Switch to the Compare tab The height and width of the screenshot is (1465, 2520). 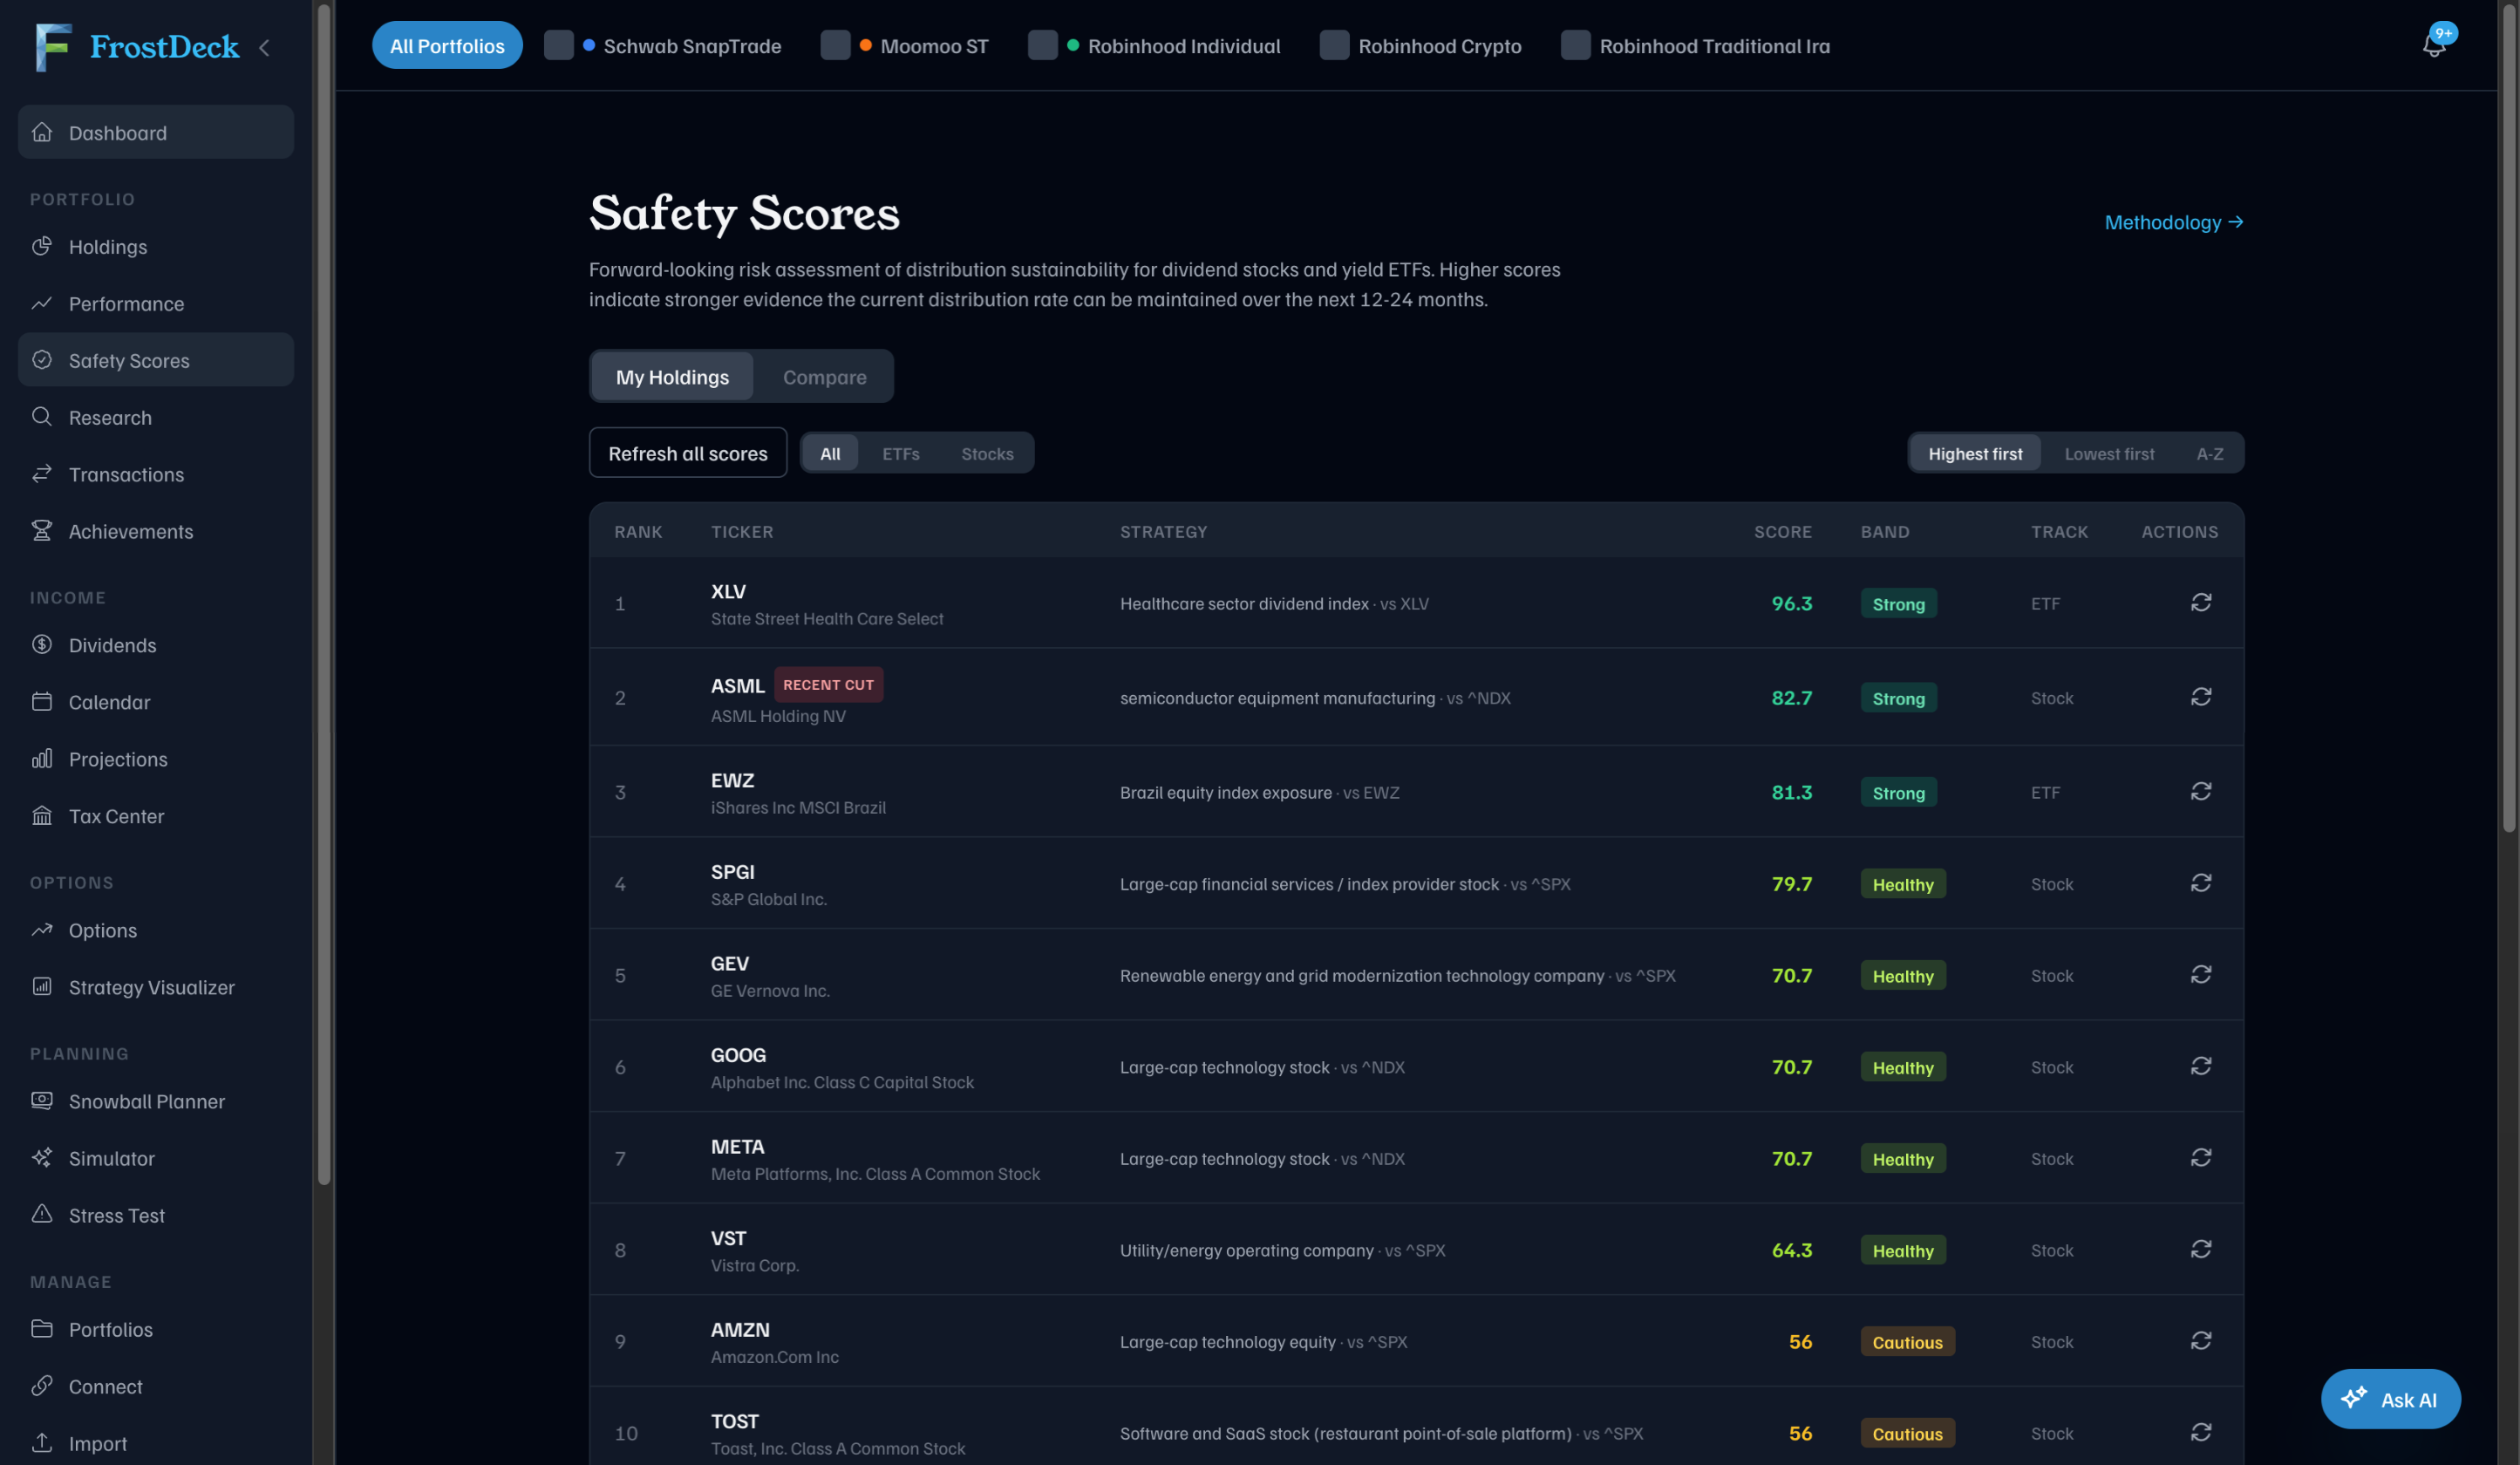(824, 376)
